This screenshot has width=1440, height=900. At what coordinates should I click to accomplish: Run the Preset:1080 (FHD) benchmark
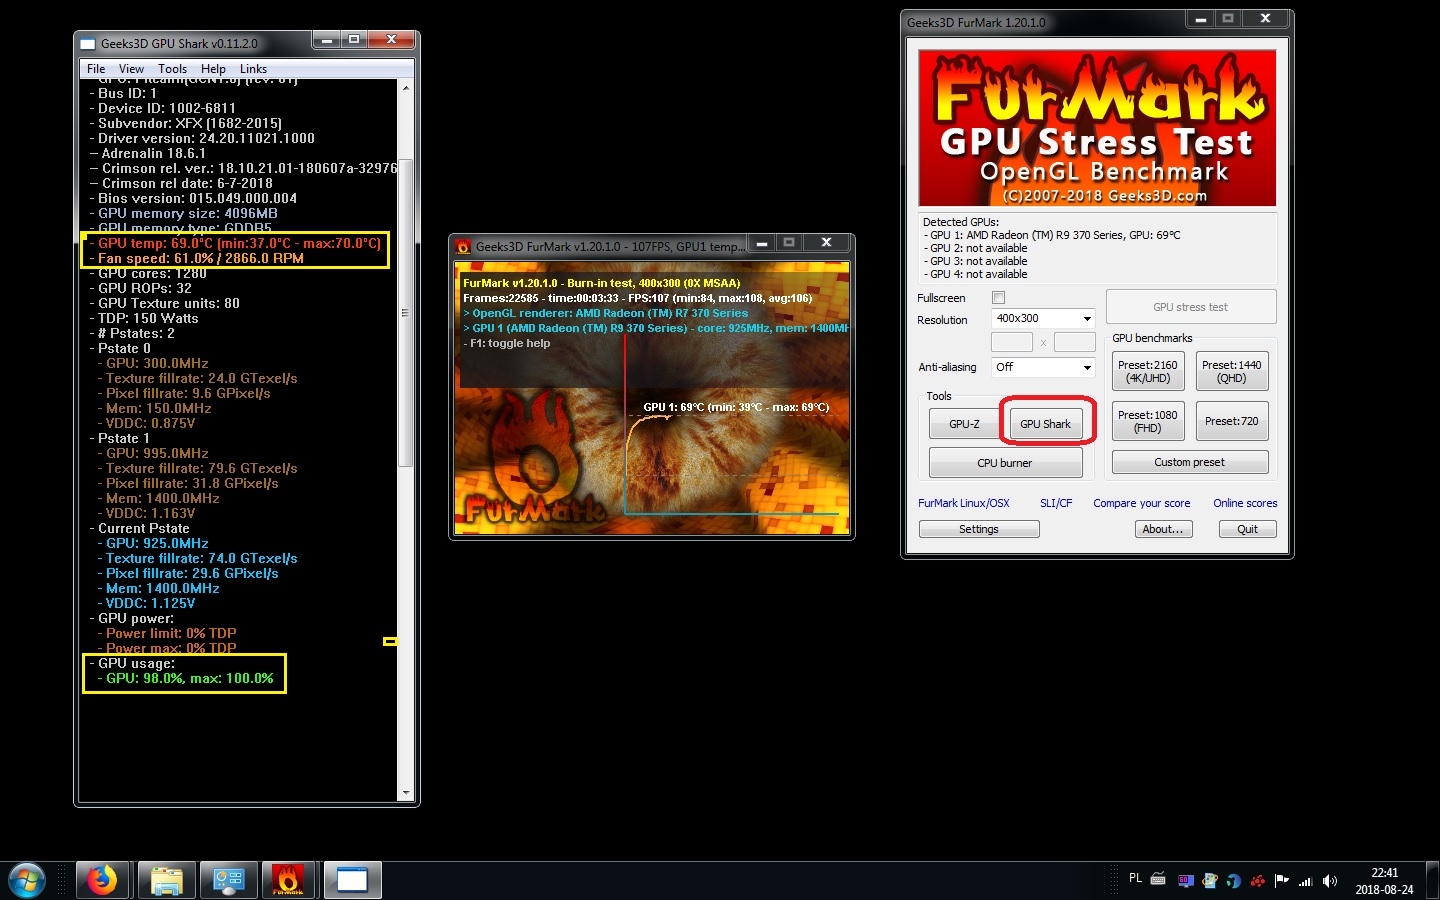1148,421
